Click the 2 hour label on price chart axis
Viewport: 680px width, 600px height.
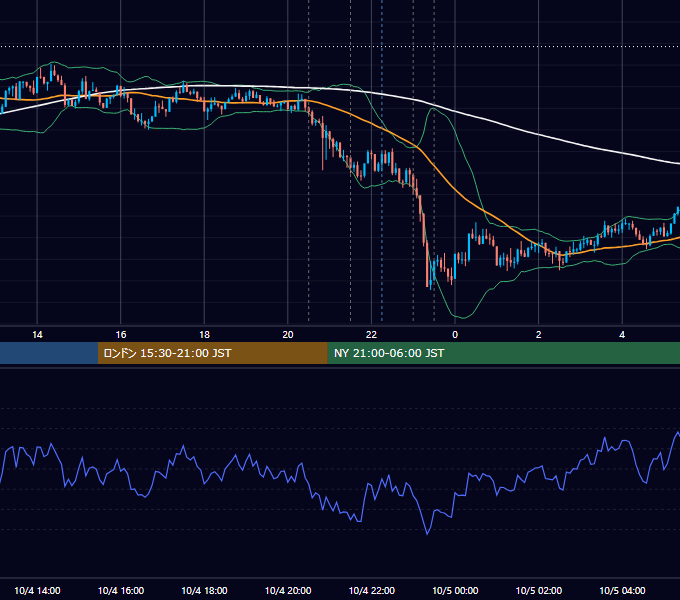[538, 335]
